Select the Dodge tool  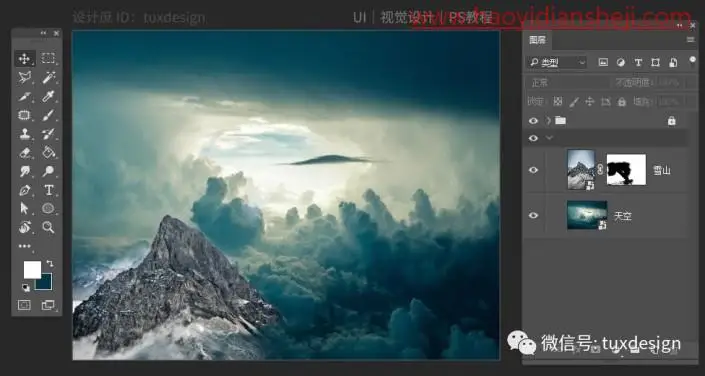click(48, 171)
